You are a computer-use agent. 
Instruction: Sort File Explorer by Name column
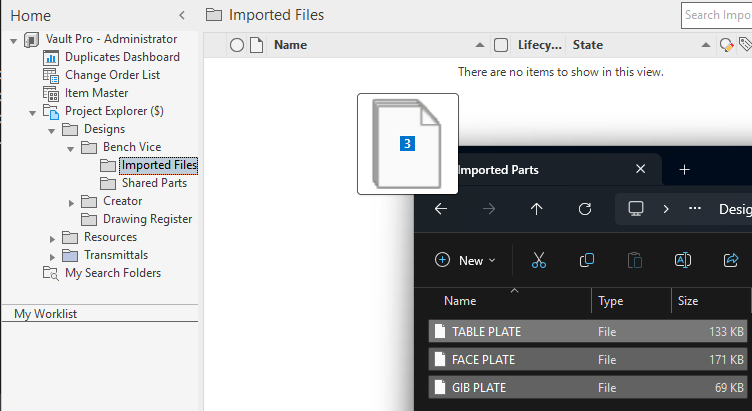pyautogui.click(x=460, y=301)
